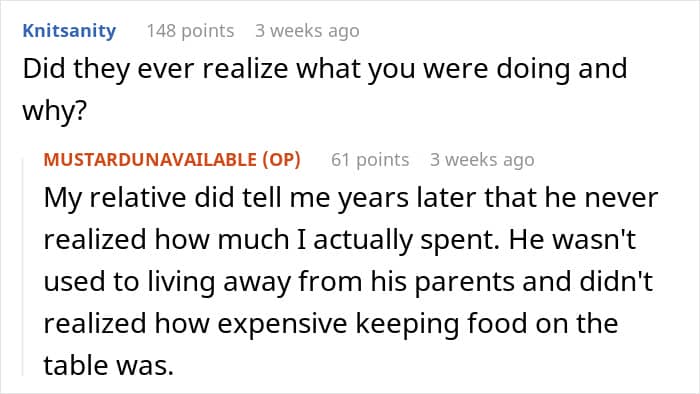Click the phrase "how much I actually spent"
The width and height of the screenshot is (700, 394).
(x=326, y=240)
